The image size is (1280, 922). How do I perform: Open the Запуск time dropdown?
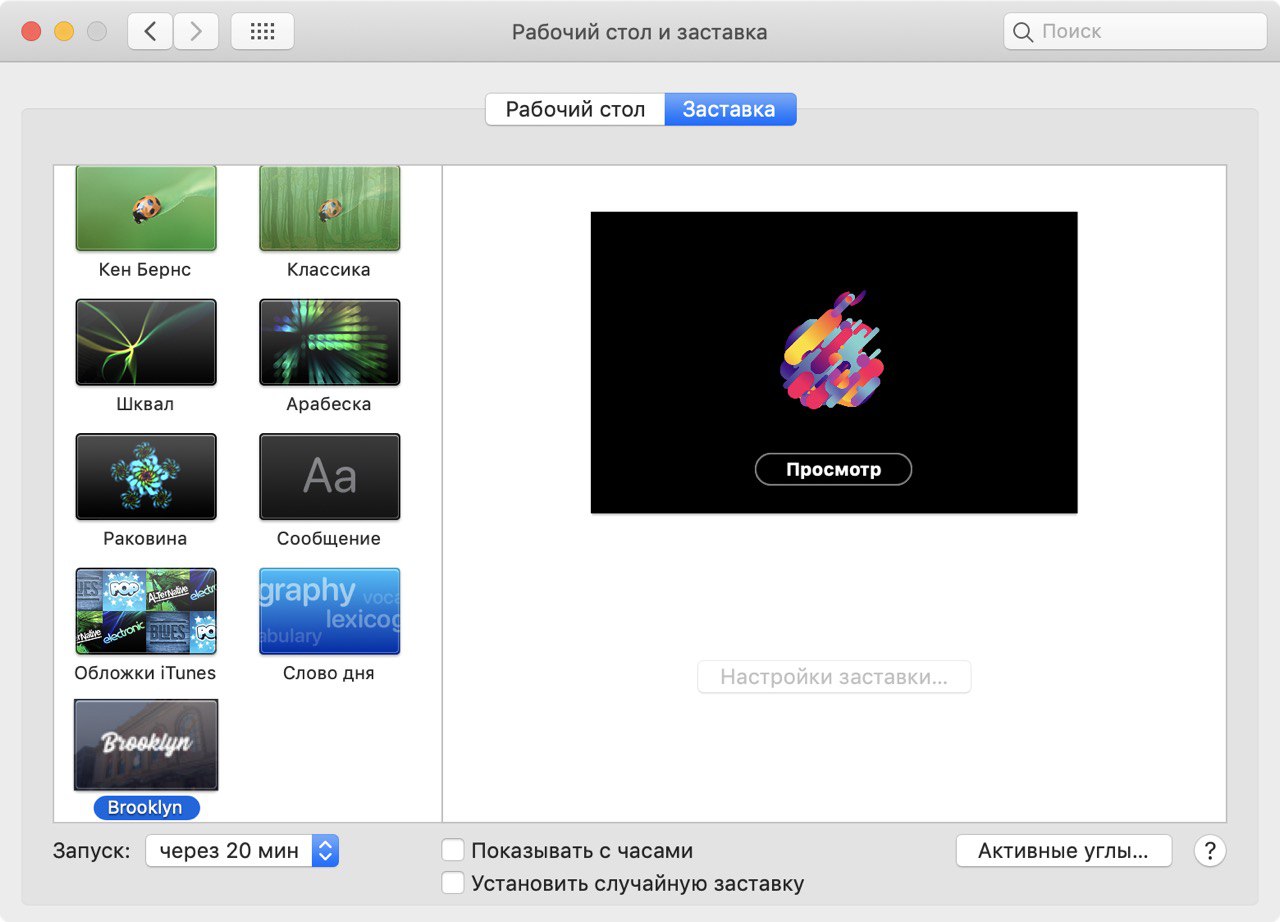click(x=242, y=851)
